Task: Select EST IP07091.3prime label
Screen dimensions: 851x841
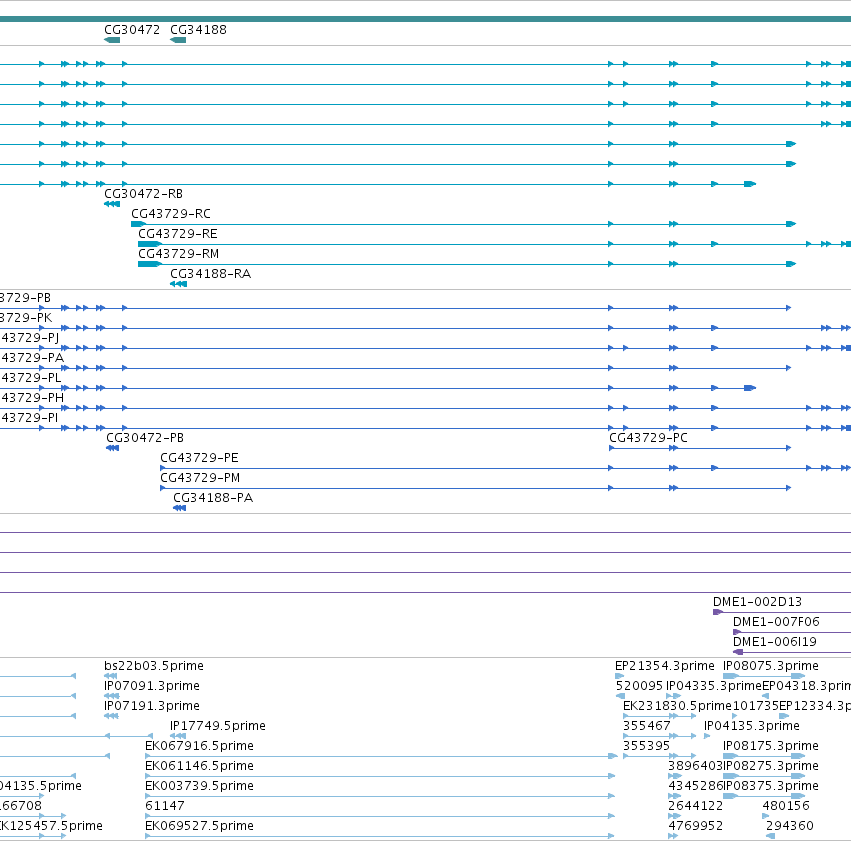Action: pos(151,686)
